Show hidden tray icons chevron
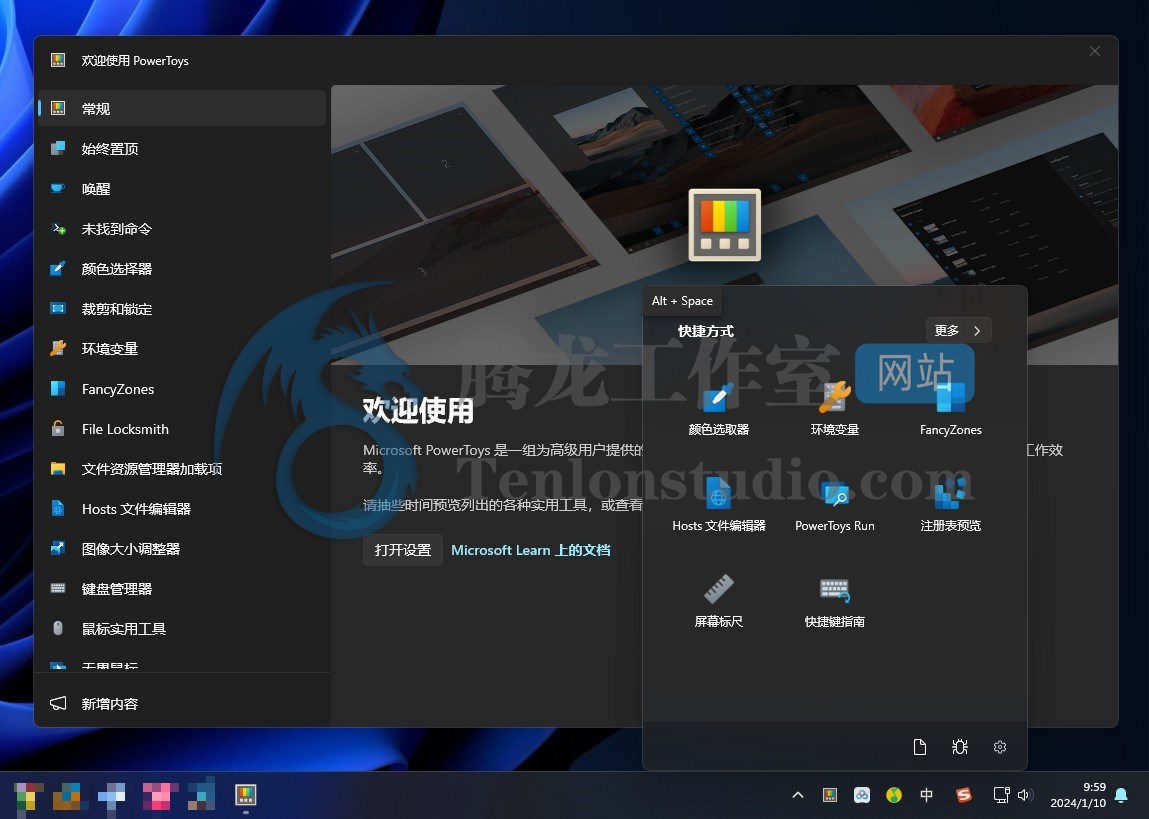1149x819 pixels. pyautogui.click(x=798, y=795)
